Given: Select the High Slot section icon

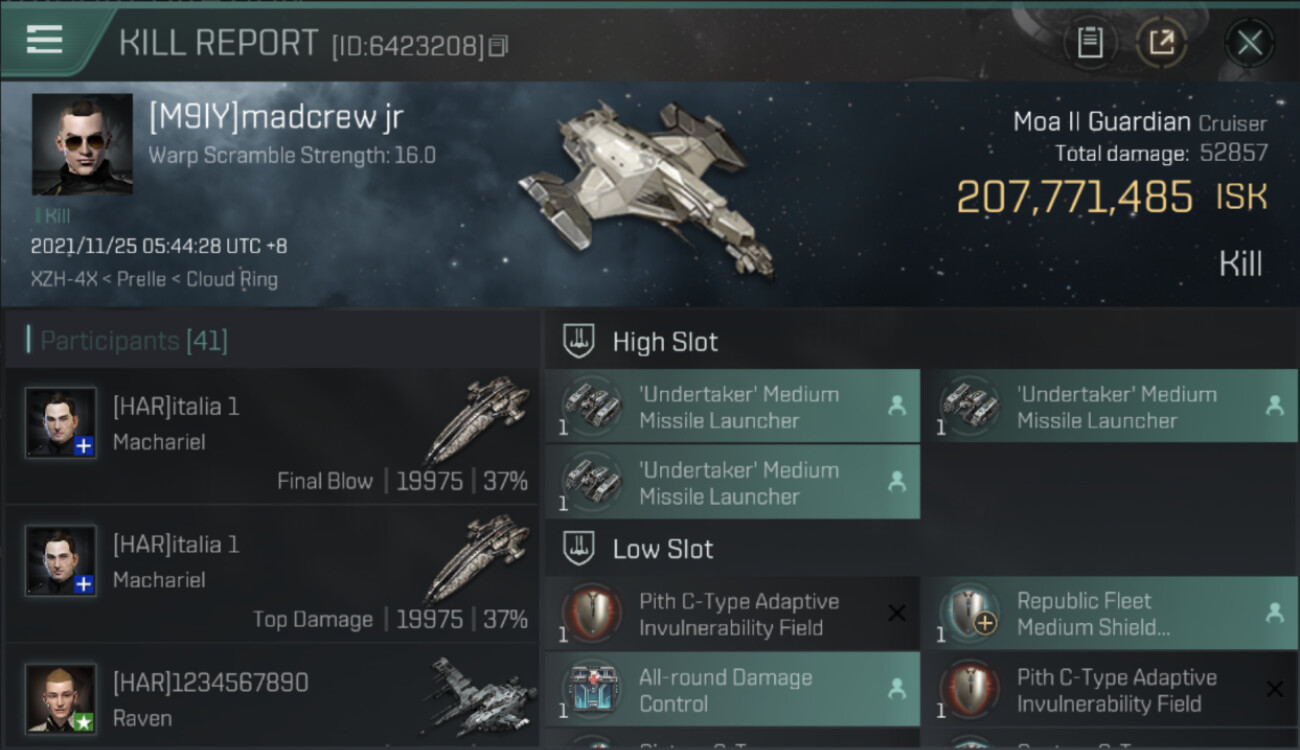Looking at the screenshot, I should pyautogui.click(x=578, y=342).
